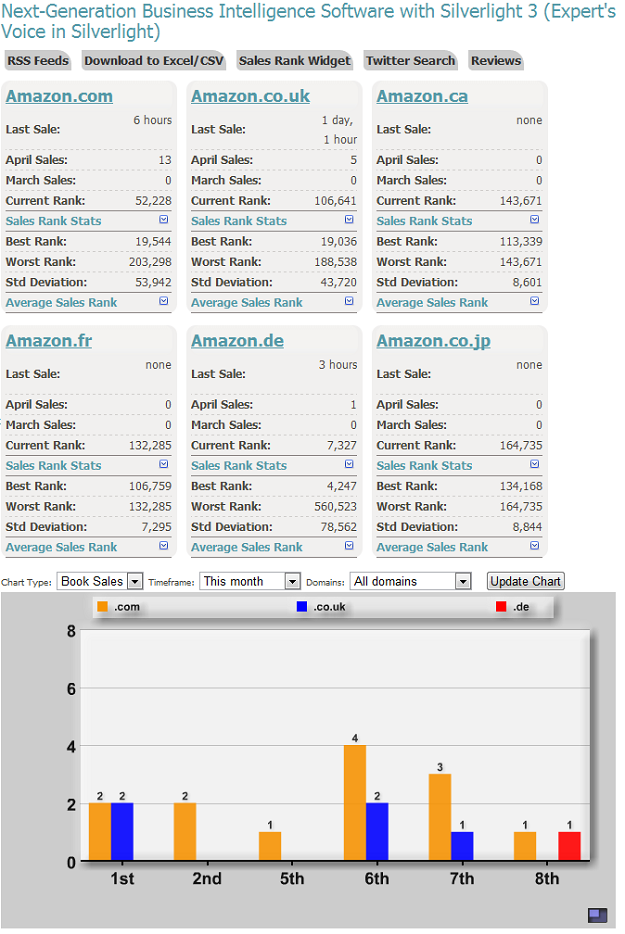Open Download to Excel/CSV tab

(154, 61)
